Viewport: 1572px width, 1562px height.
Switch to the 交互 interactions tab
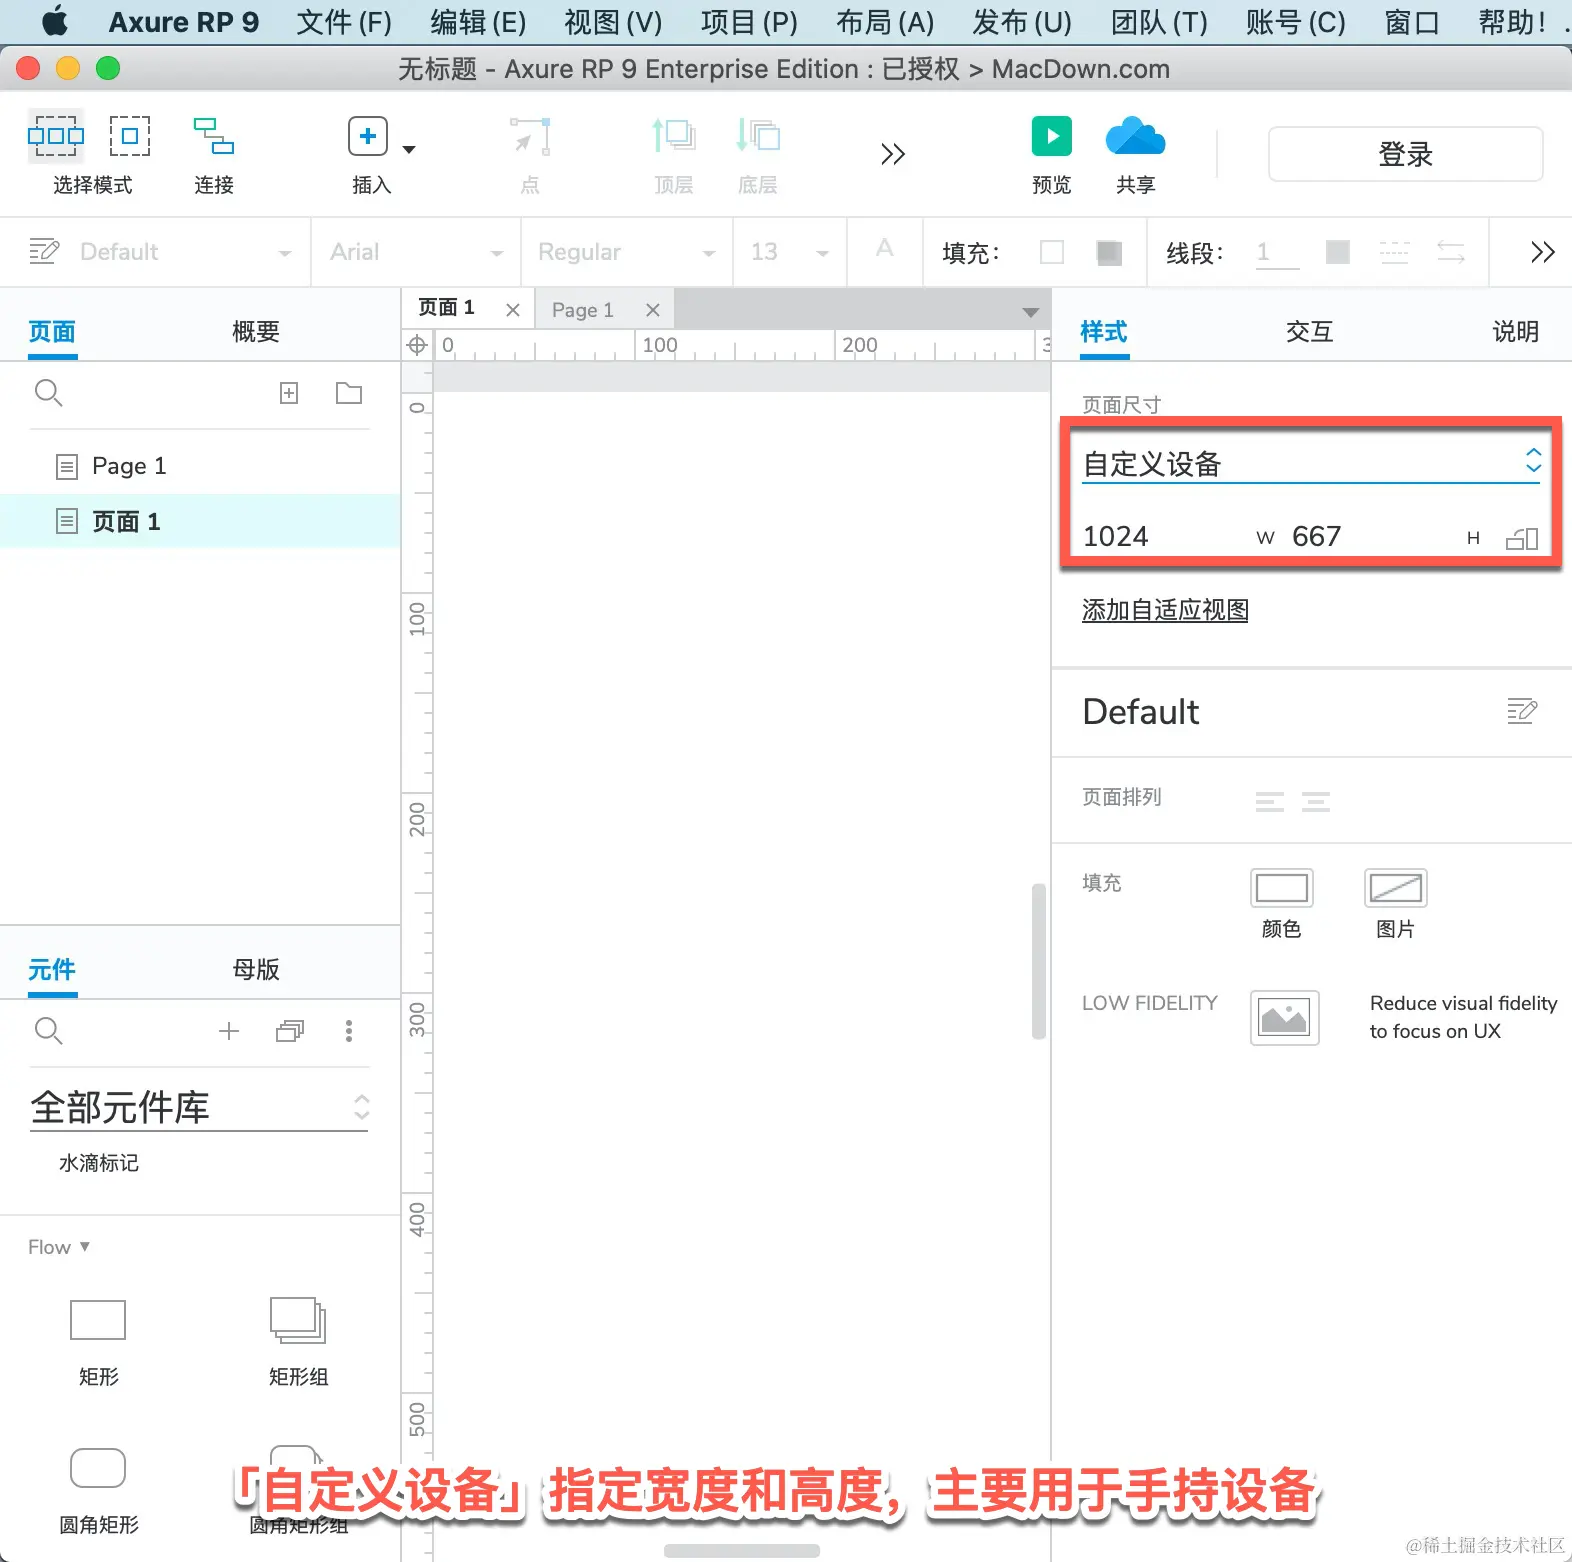pyautogui.click(x=1310, y=331)
